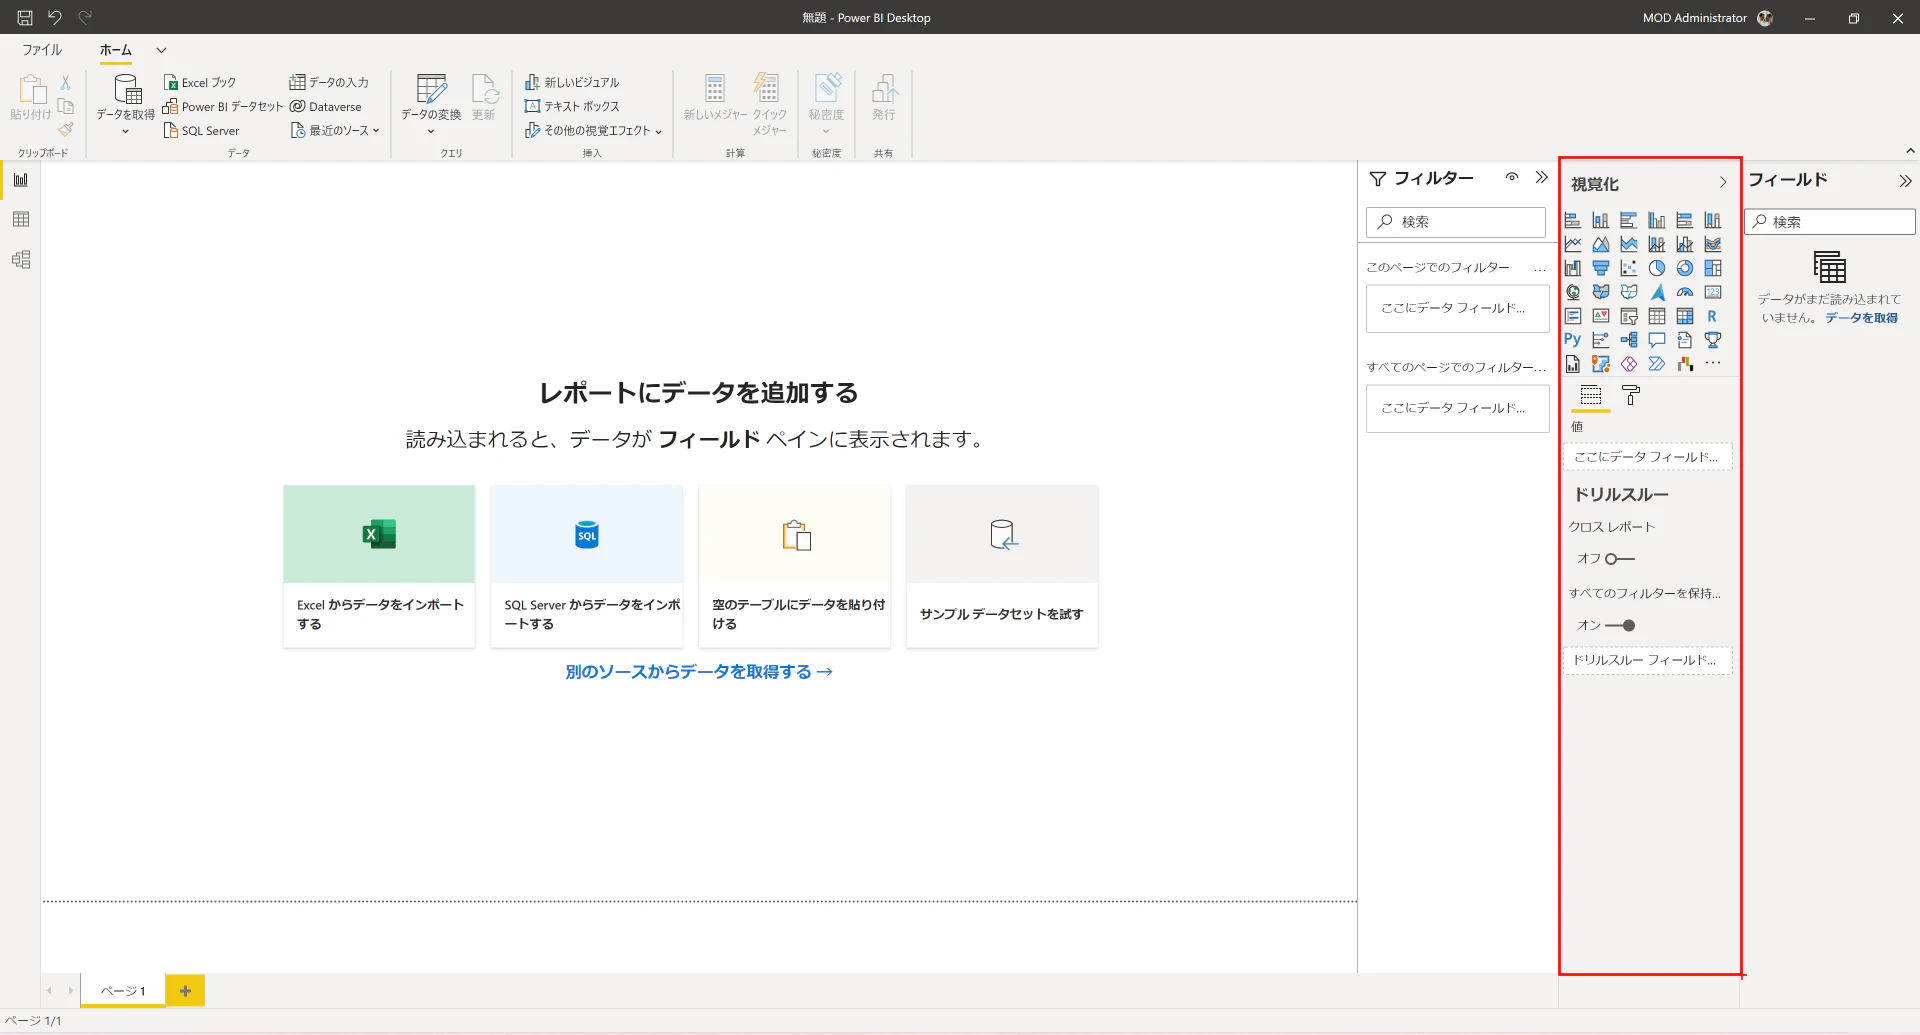Select the Power Apps visual
1920x1035 pixels.
pos(1629,364)
